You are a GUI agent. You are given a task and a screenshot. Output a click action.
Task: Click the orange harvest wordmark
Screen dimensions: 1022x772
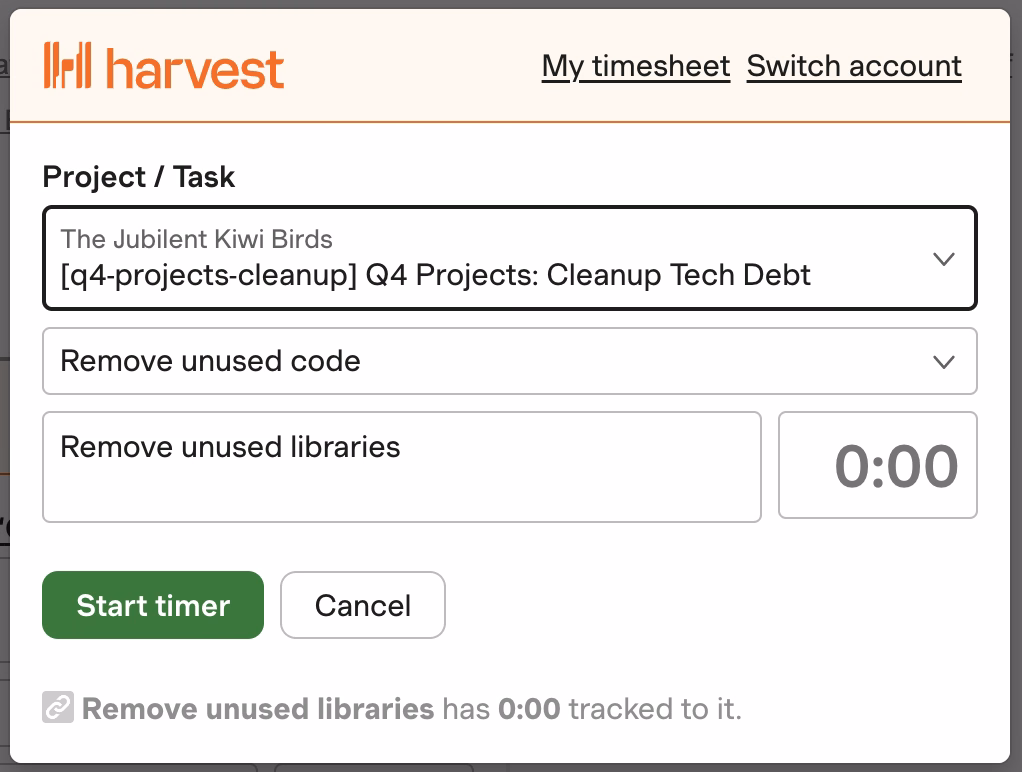[195, 68]
